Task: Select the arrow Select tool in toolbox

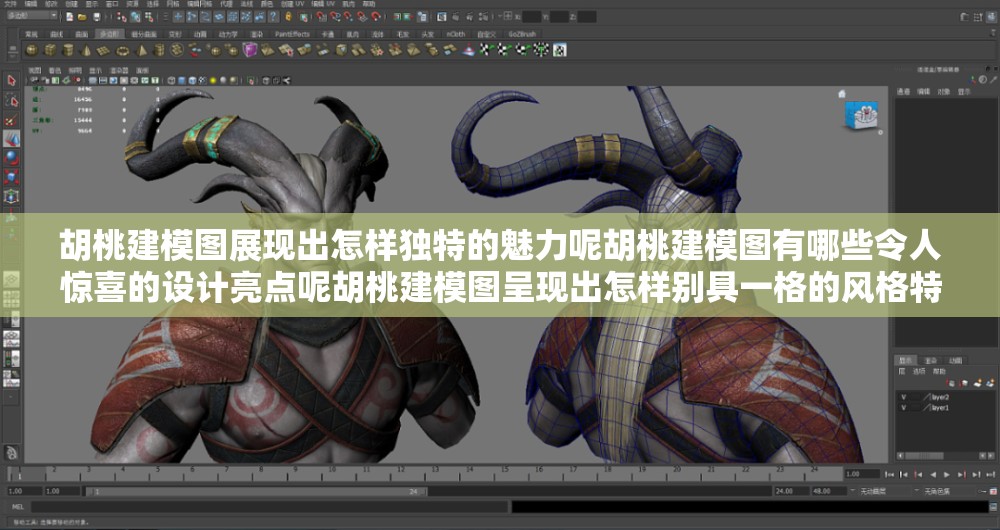Action: click(11, 80)
